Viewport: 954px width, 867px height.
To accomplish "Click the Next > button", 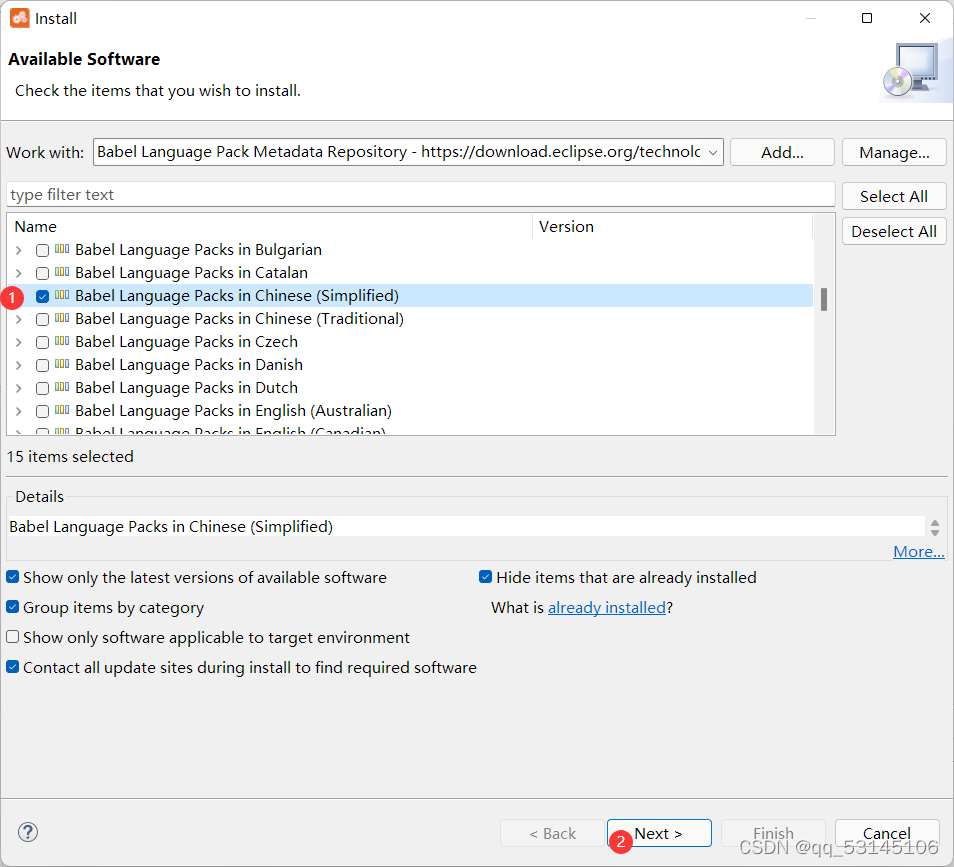I will (x=659, y=833).
